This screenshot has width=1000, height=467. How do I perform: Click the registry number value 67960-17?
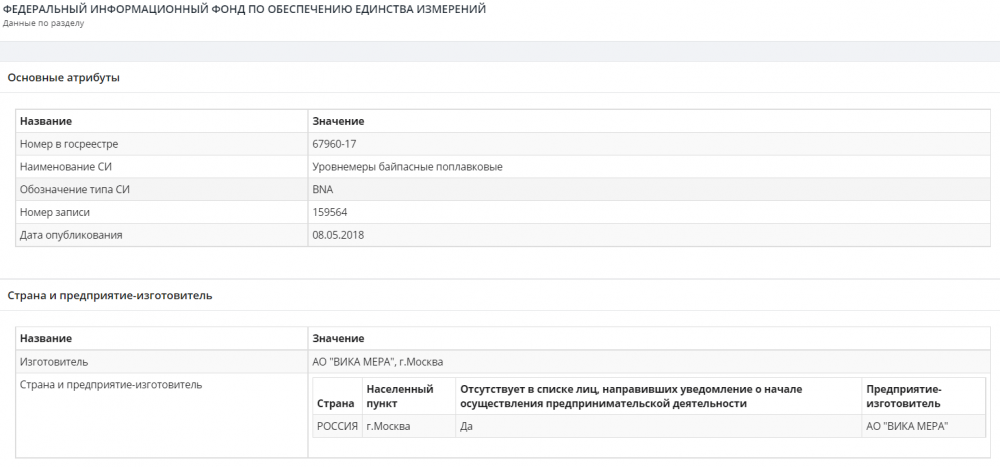[x=334, y=144]
